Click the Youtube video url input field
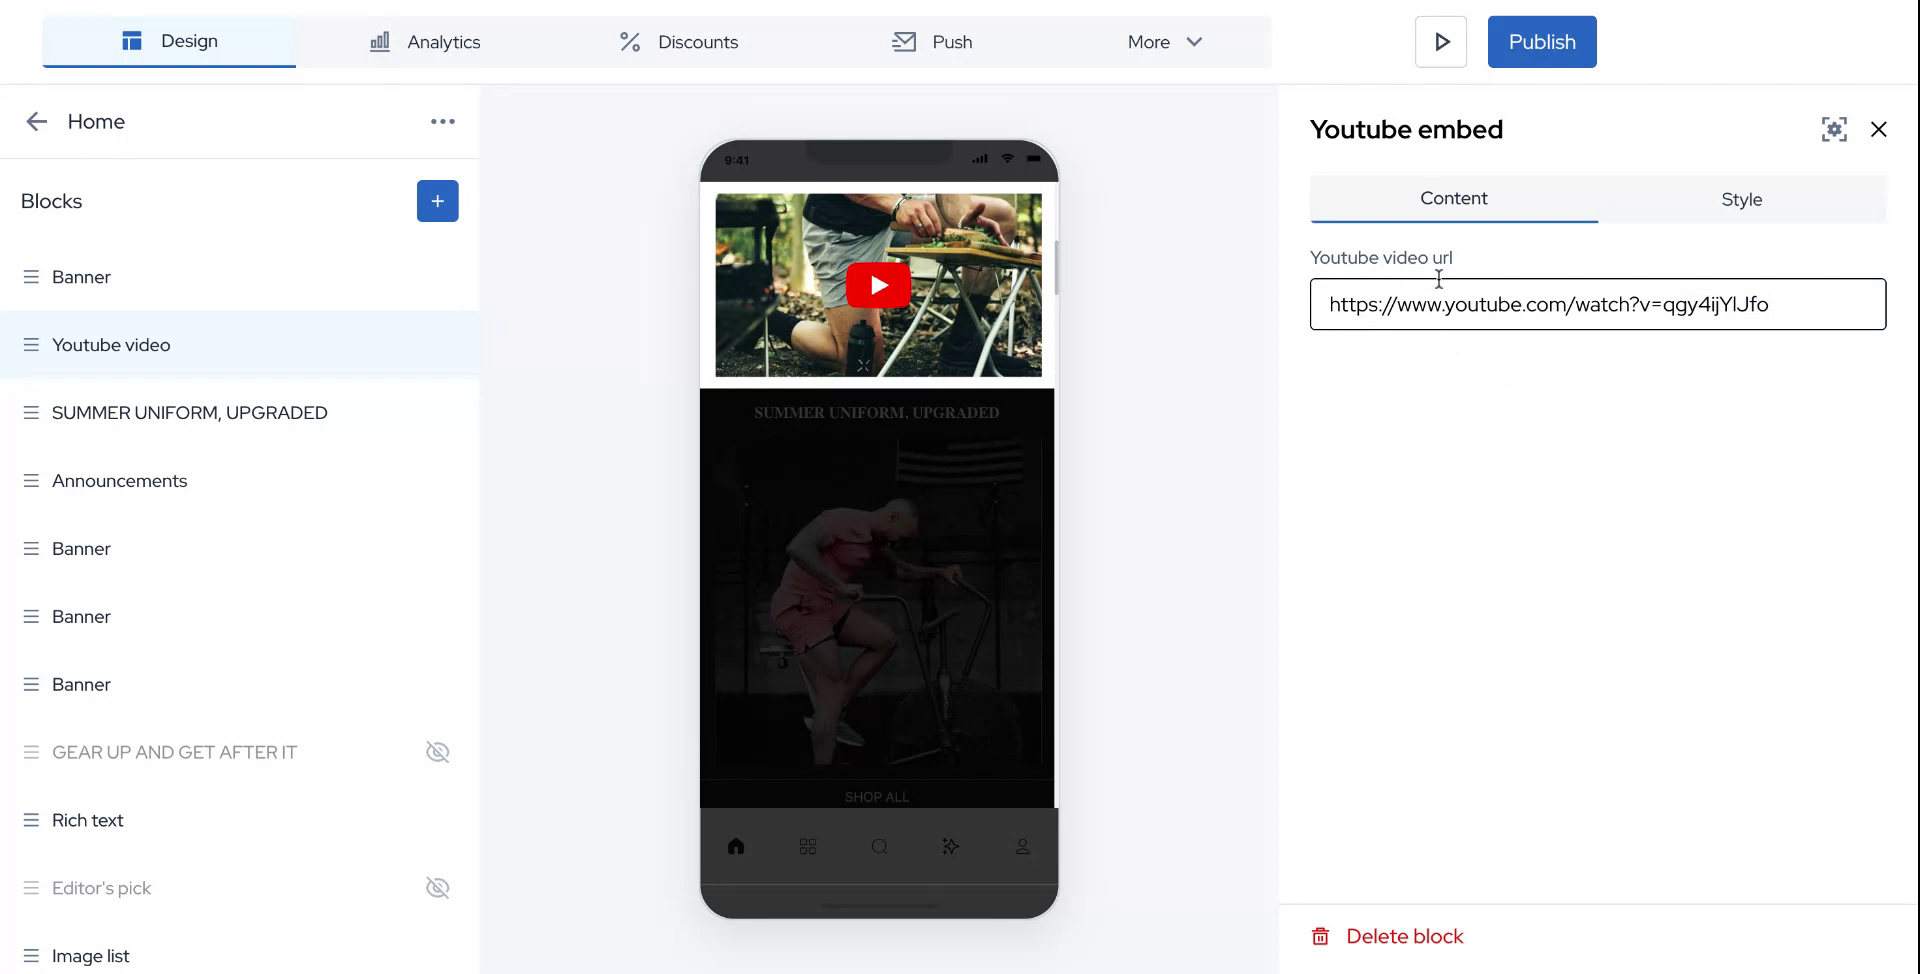This screenshot has height=974, width=1920. pyautogui.click(x=1597, y=304)
